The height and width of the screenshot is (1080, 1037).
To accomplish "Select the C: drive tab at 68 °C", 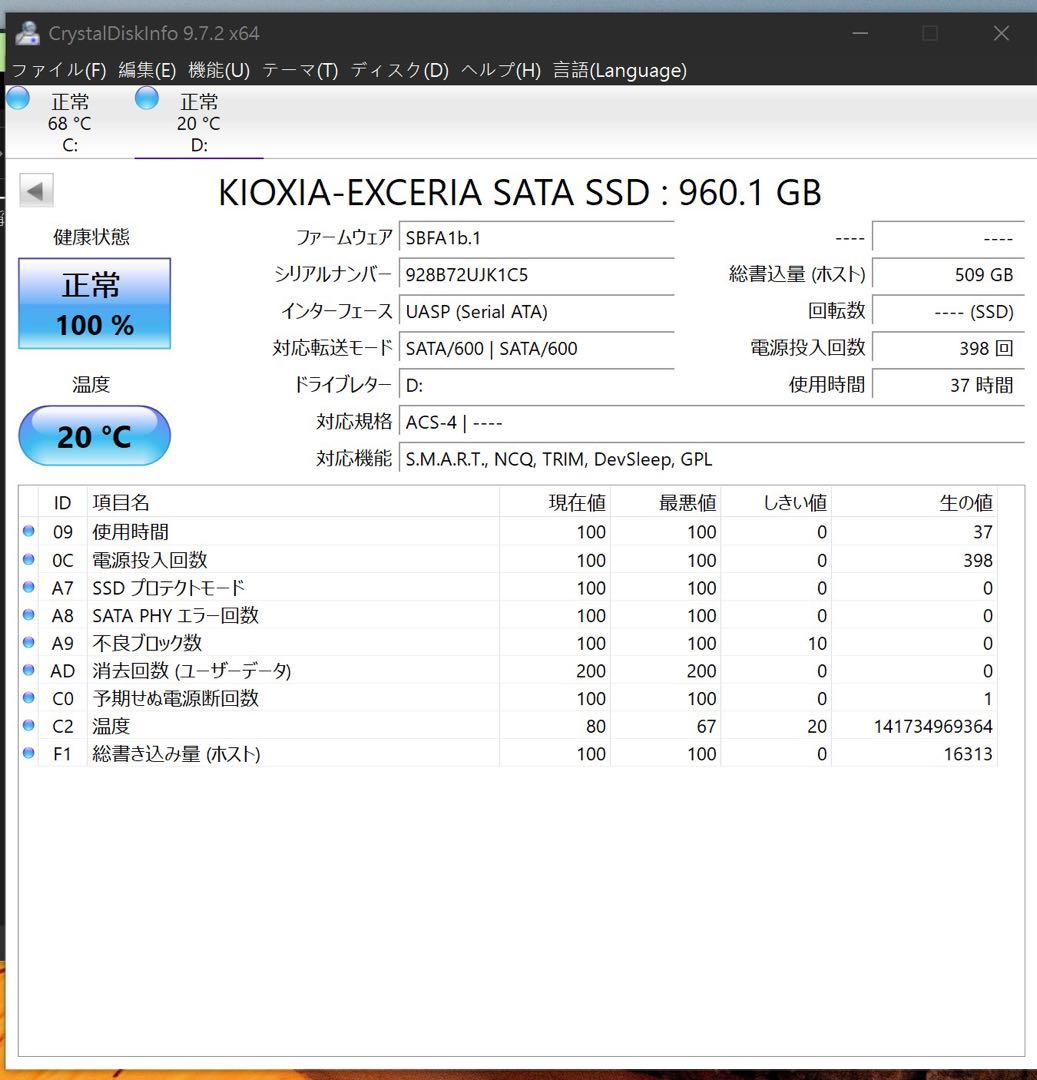I will coord(69,123).
